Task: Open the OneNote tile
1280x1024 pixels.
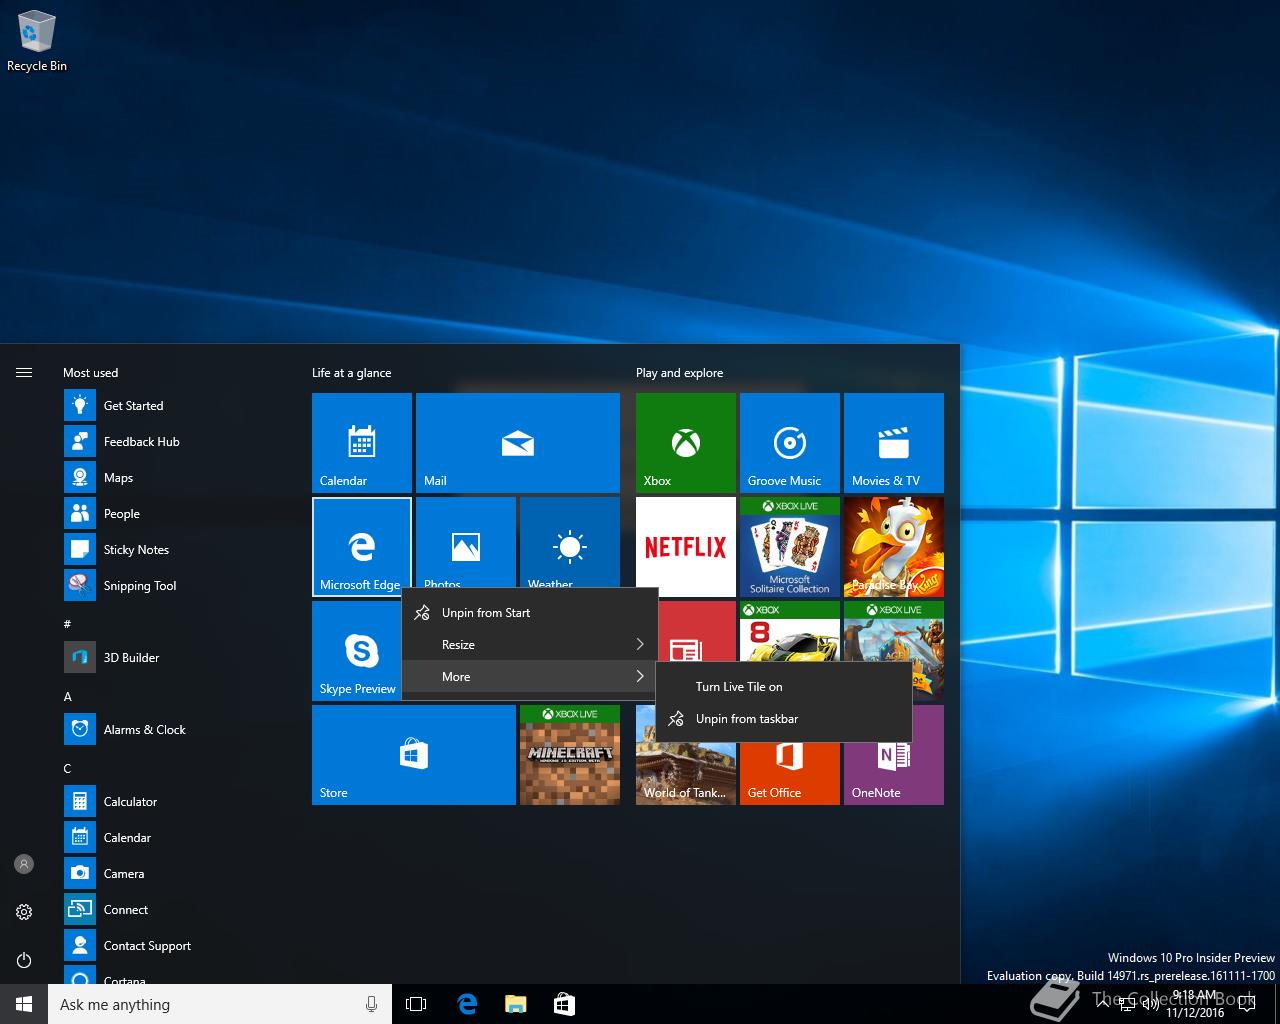Action: (894, 772)
